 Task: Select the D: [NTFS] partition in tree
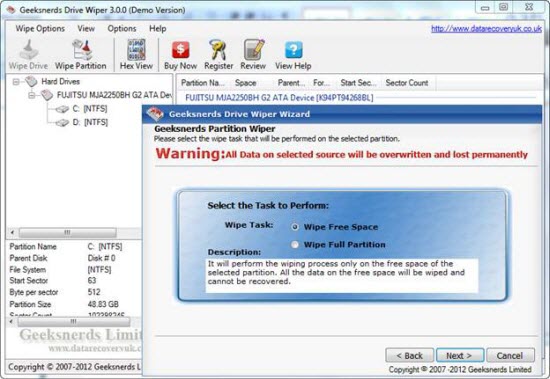tap(90, 122)
